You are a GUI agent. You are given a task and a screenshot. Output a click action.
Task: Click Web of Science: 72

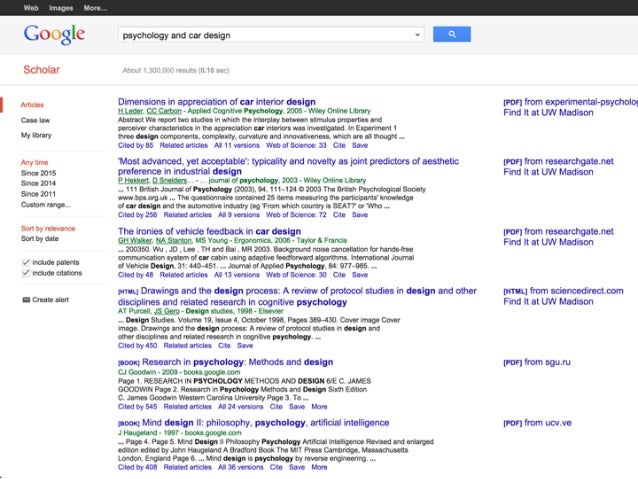coord(296,215)
